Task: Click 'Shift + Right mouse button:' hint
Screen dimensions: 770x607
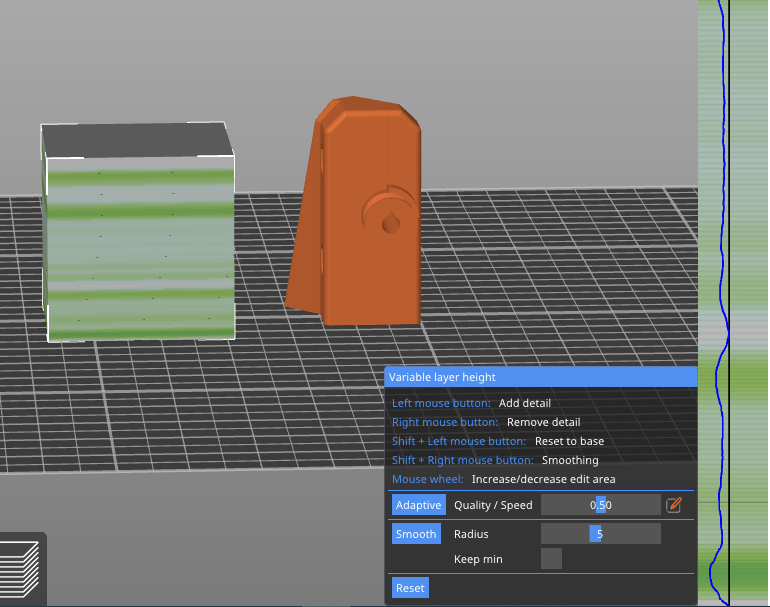Action: click(x=463, y=460)
